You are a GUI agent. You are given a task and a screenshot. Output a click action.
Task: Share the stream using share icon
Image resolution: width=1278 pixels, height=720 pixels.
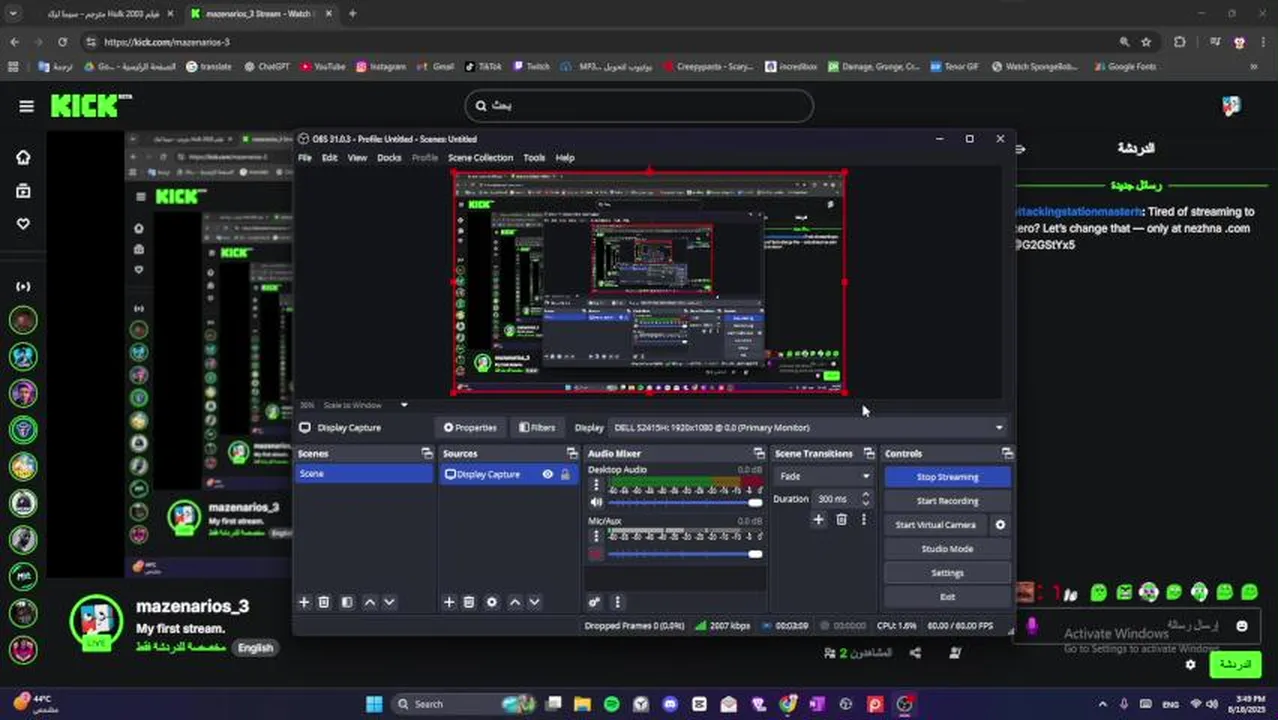(915, 653)
